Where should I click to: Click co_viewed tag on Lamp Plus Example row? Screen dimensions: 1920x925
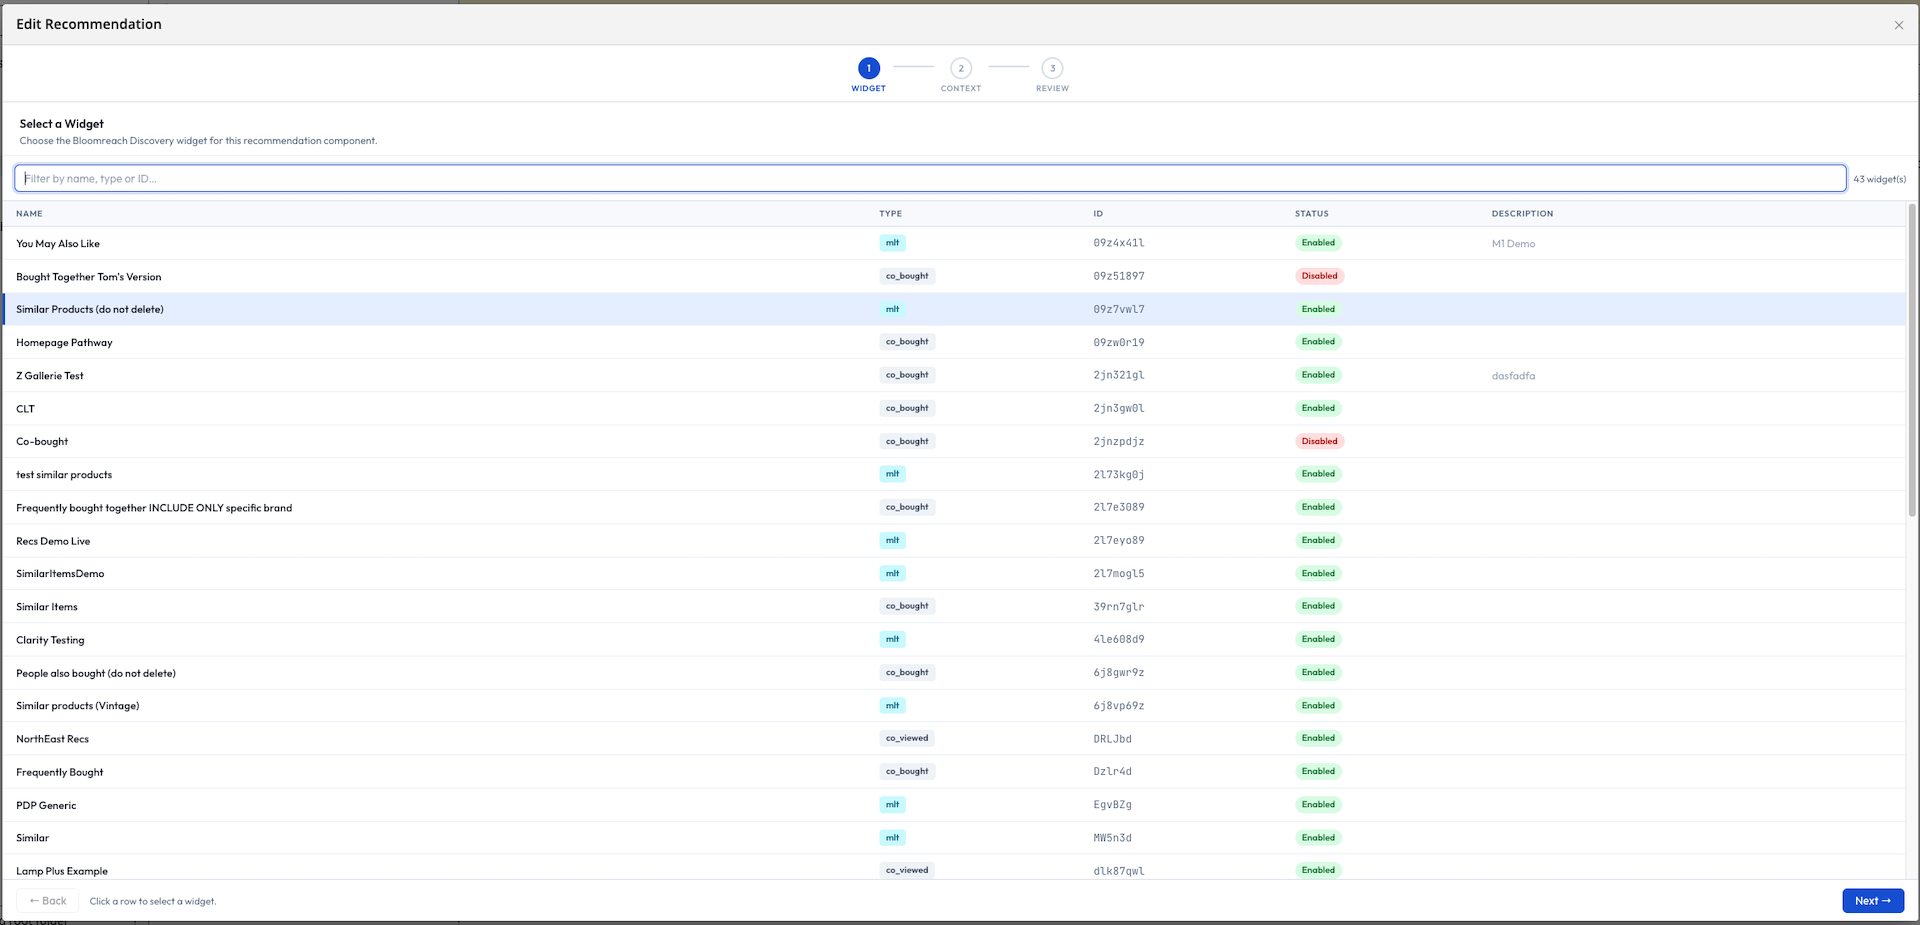(907, 870)
